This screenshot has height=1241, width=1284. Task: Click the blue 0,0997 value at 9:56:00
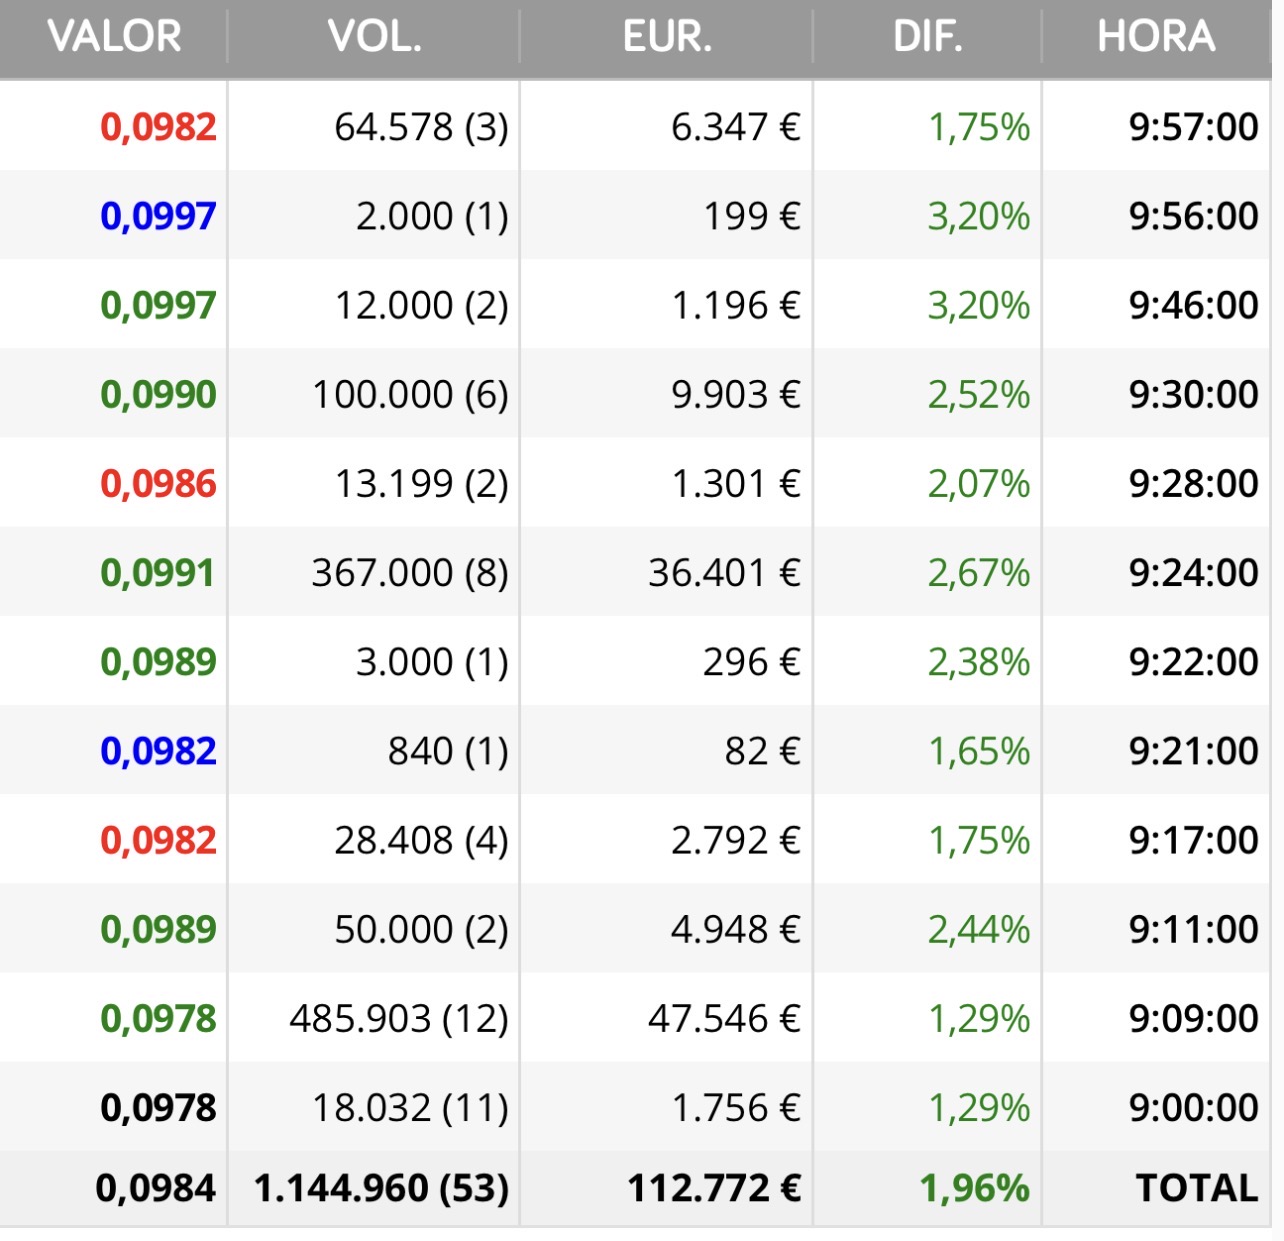click(x=158, y=216)
